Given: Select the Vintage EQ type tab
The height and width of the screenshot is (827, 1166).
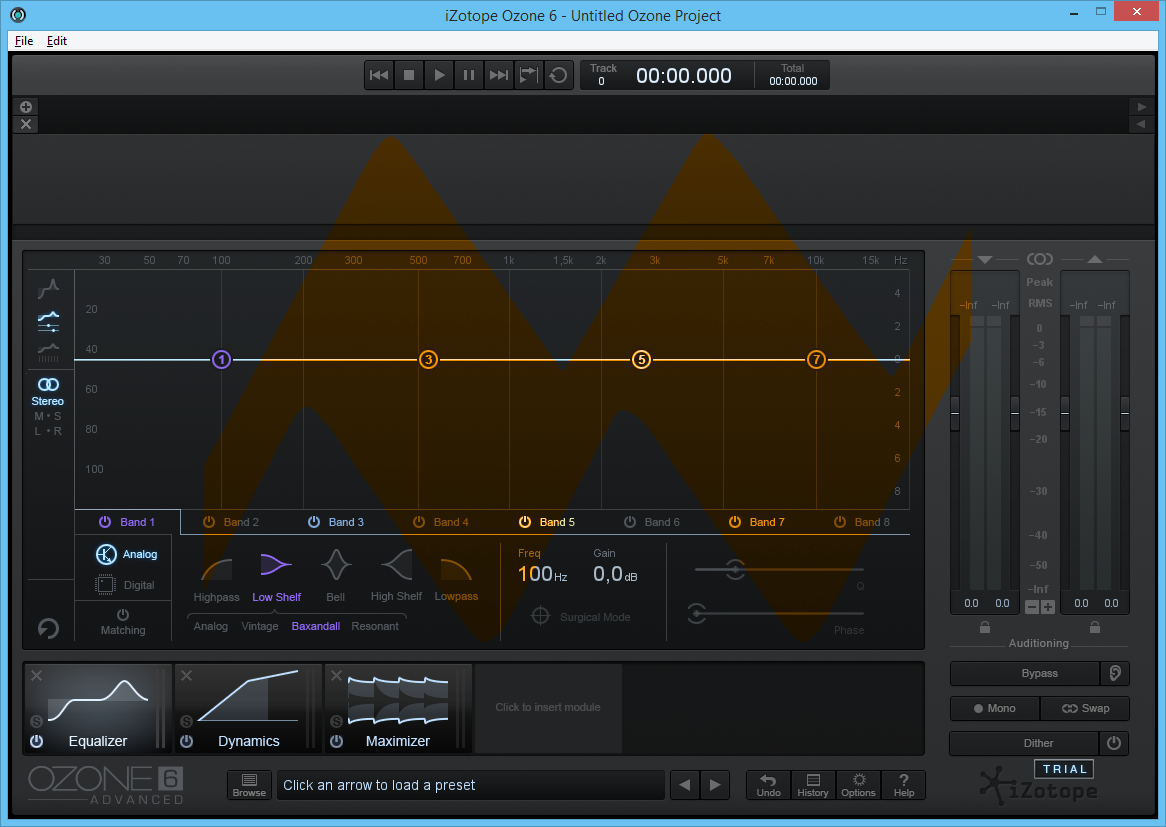Looking at the screenshot, I should [260, 626].
